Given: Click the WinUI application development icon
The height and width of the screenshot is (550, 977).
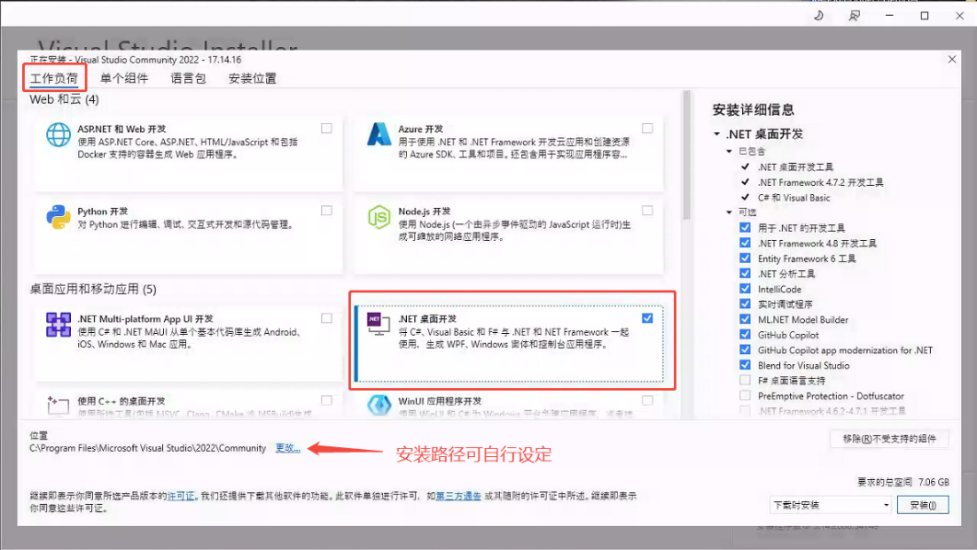Looking at the screenshot, I should pos(379,405).
